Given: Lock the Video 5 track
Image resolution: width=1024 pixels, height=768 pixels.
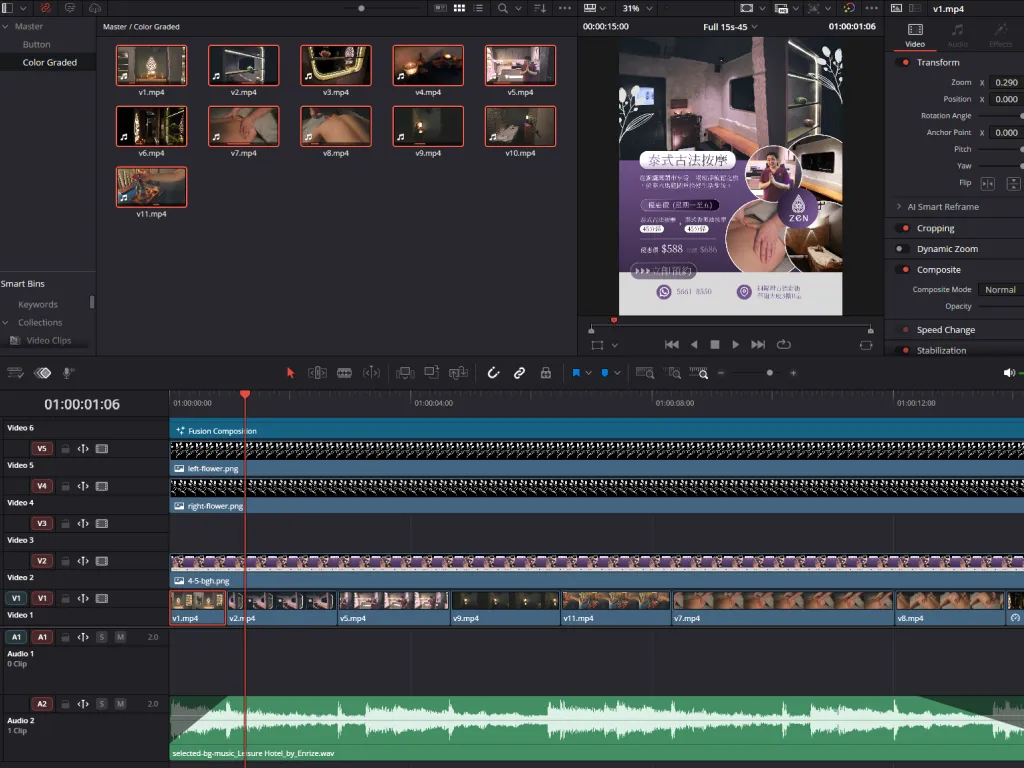Looking at the screenshot, I should [x=65, y=449].
